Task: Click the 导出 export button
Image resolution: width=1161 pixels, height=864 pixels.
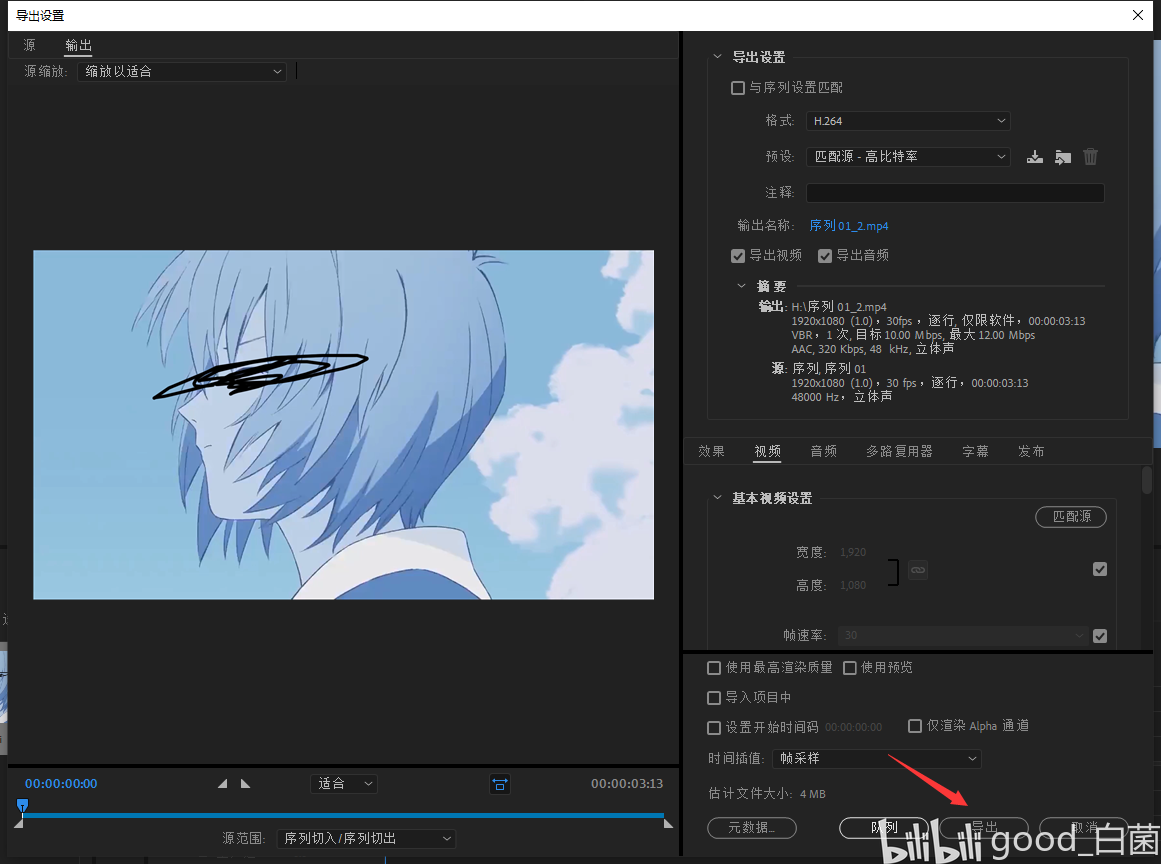Action: (x=984, y=828)
